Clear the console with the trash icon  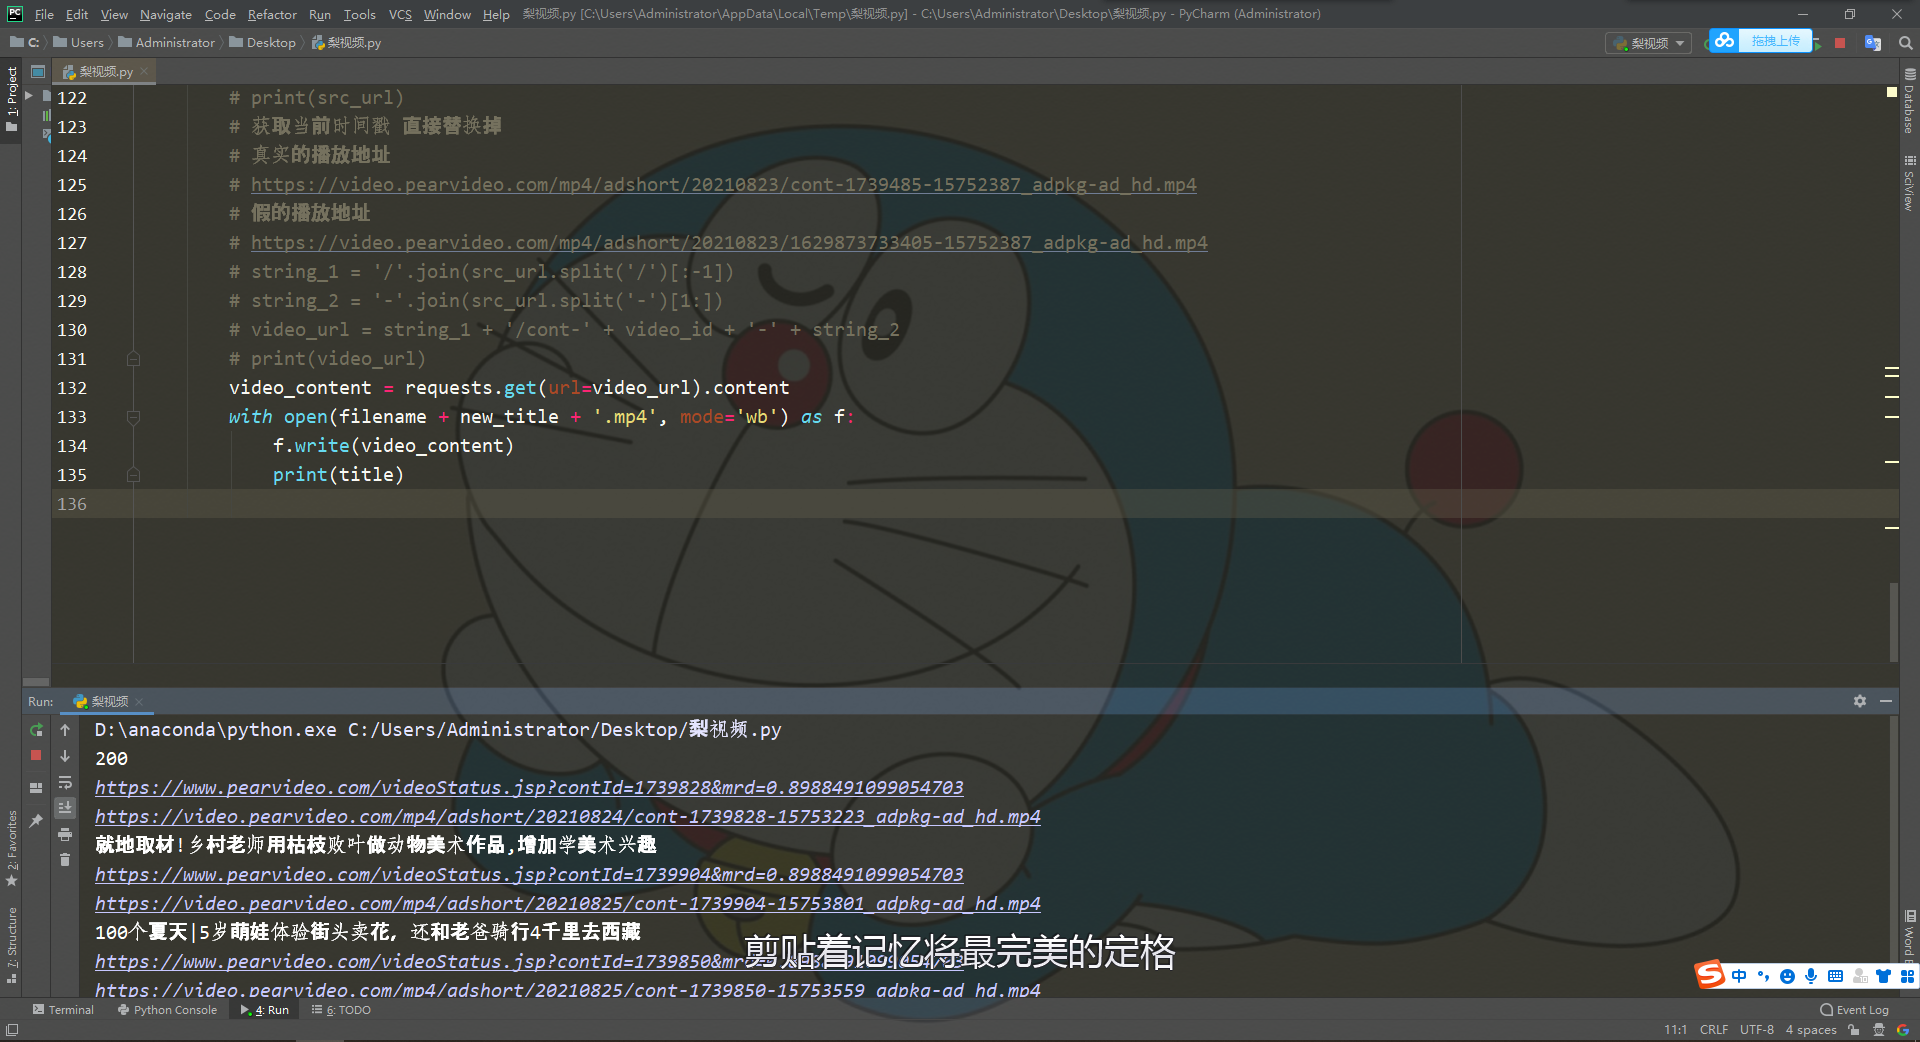coord(65,860)
